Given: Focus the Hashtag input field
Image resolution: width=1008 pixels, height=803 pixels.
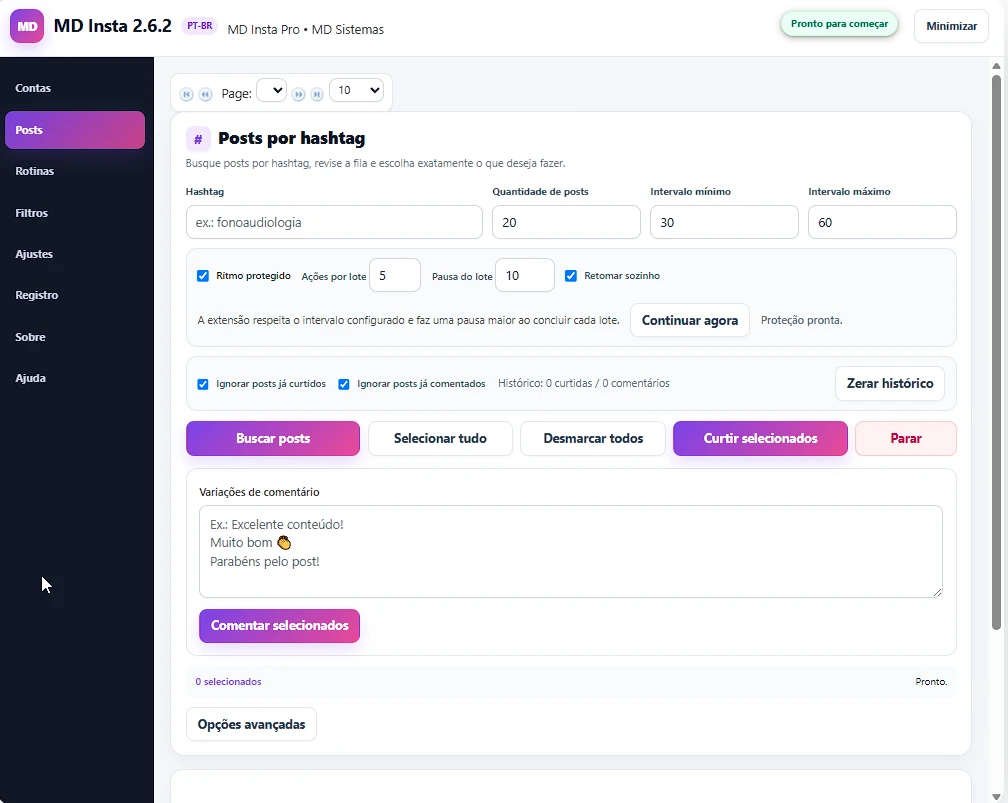Looking at the screenshot, I should [x=334, y=222].
